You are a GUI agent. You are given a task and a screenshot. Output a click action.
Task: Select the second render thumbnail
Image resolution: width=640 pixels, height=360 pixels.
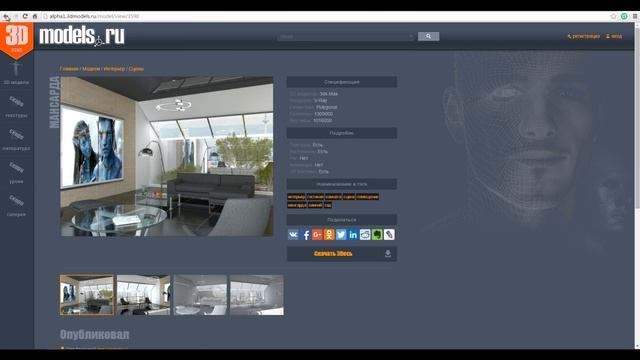[143, 295]
